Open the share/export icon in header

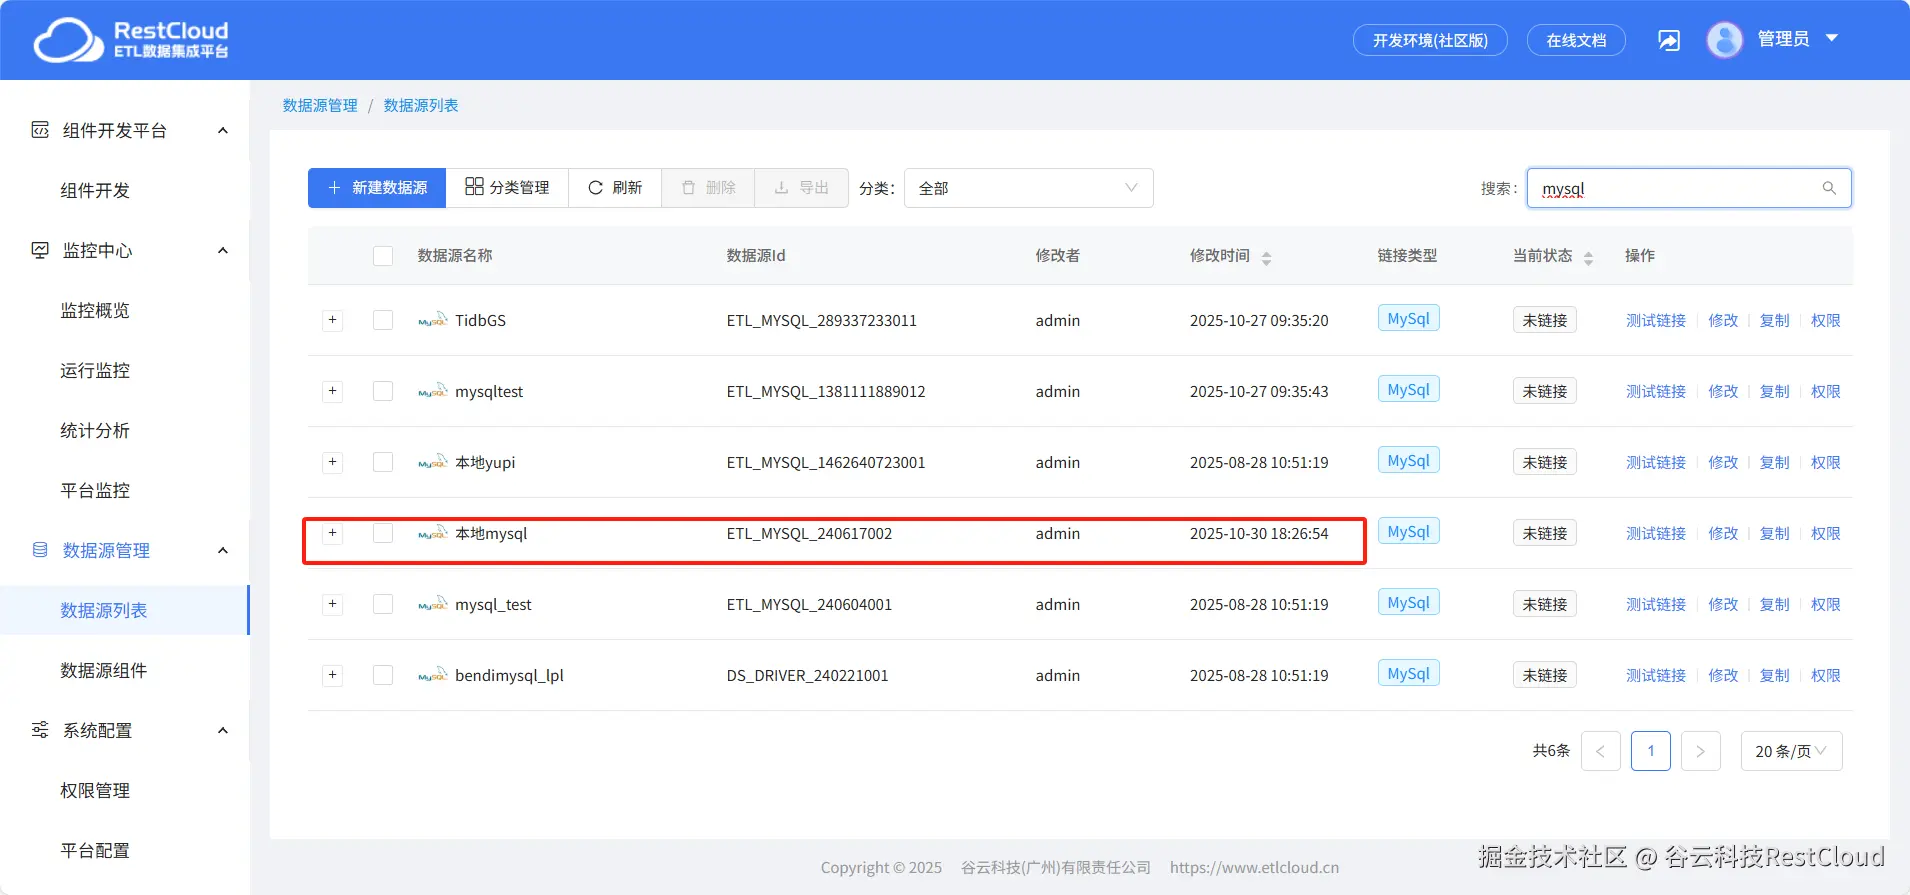1669,40
